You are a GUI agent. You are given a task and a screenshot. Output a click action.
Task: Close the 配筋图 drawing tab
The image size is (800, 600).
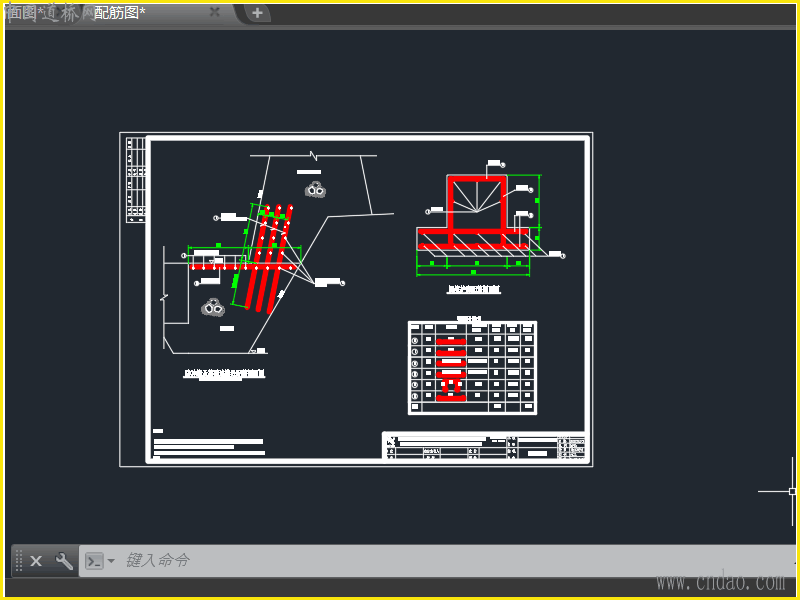(215, 12)
